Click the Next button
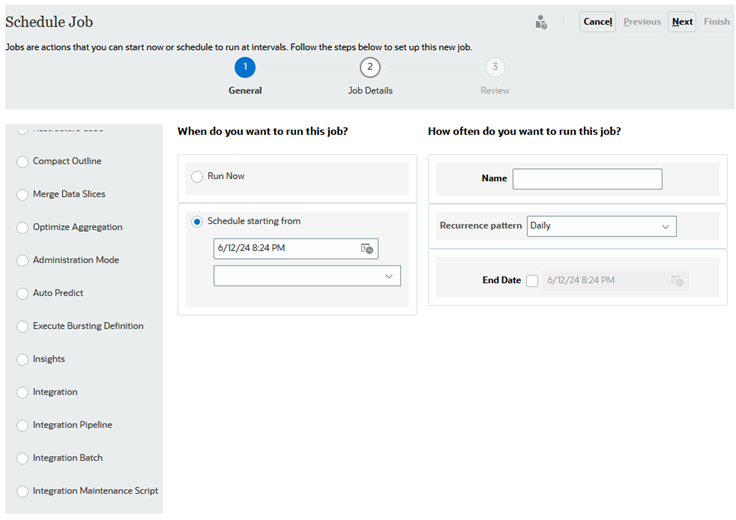 coord(682,22)
